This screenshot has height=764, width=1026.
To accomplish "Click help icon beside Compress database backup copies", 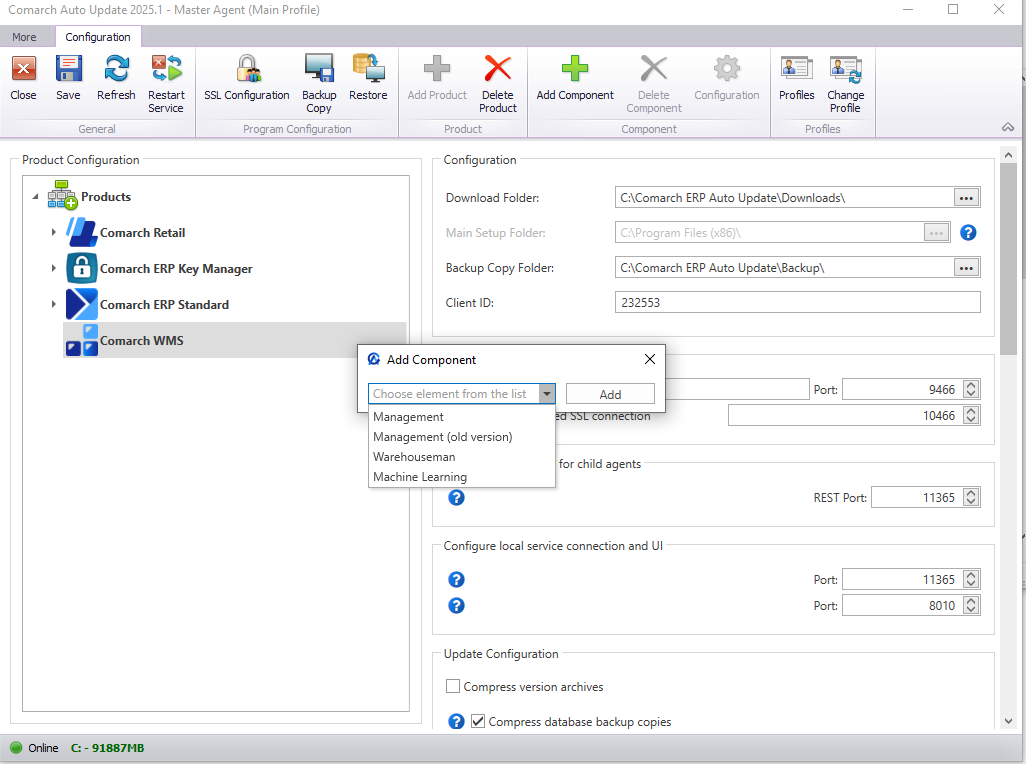I will tap(456, 721).
